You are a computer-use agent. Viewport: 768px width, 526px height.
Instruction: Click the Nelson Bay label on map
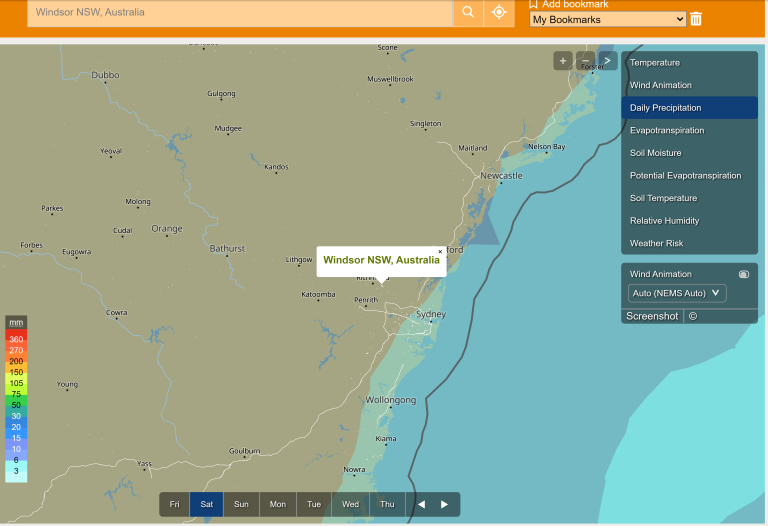(x=547, y=146)
